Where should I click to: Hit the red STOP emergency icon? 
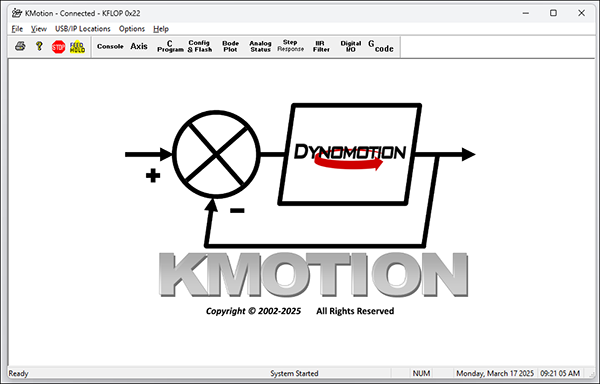pos(59,47)
